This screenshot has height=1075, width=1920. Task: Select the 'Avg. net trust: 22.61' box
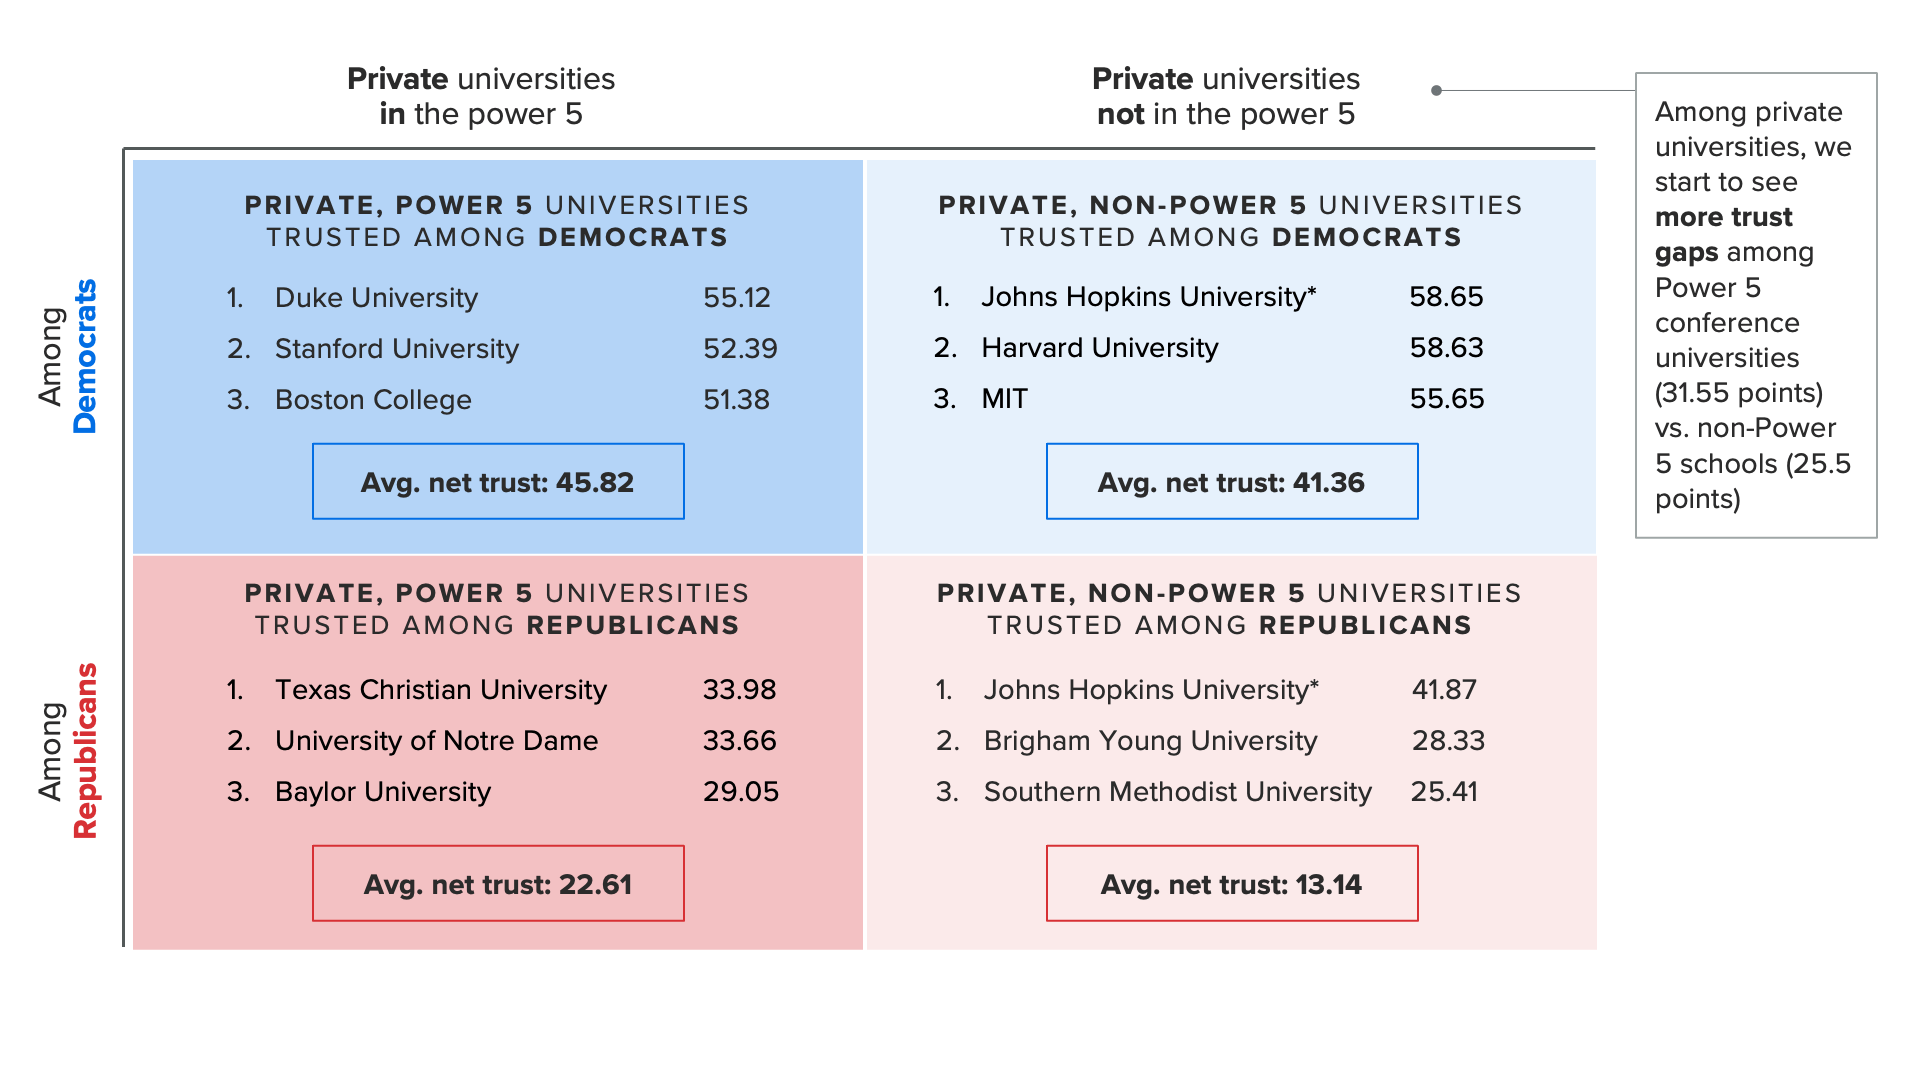498,884
